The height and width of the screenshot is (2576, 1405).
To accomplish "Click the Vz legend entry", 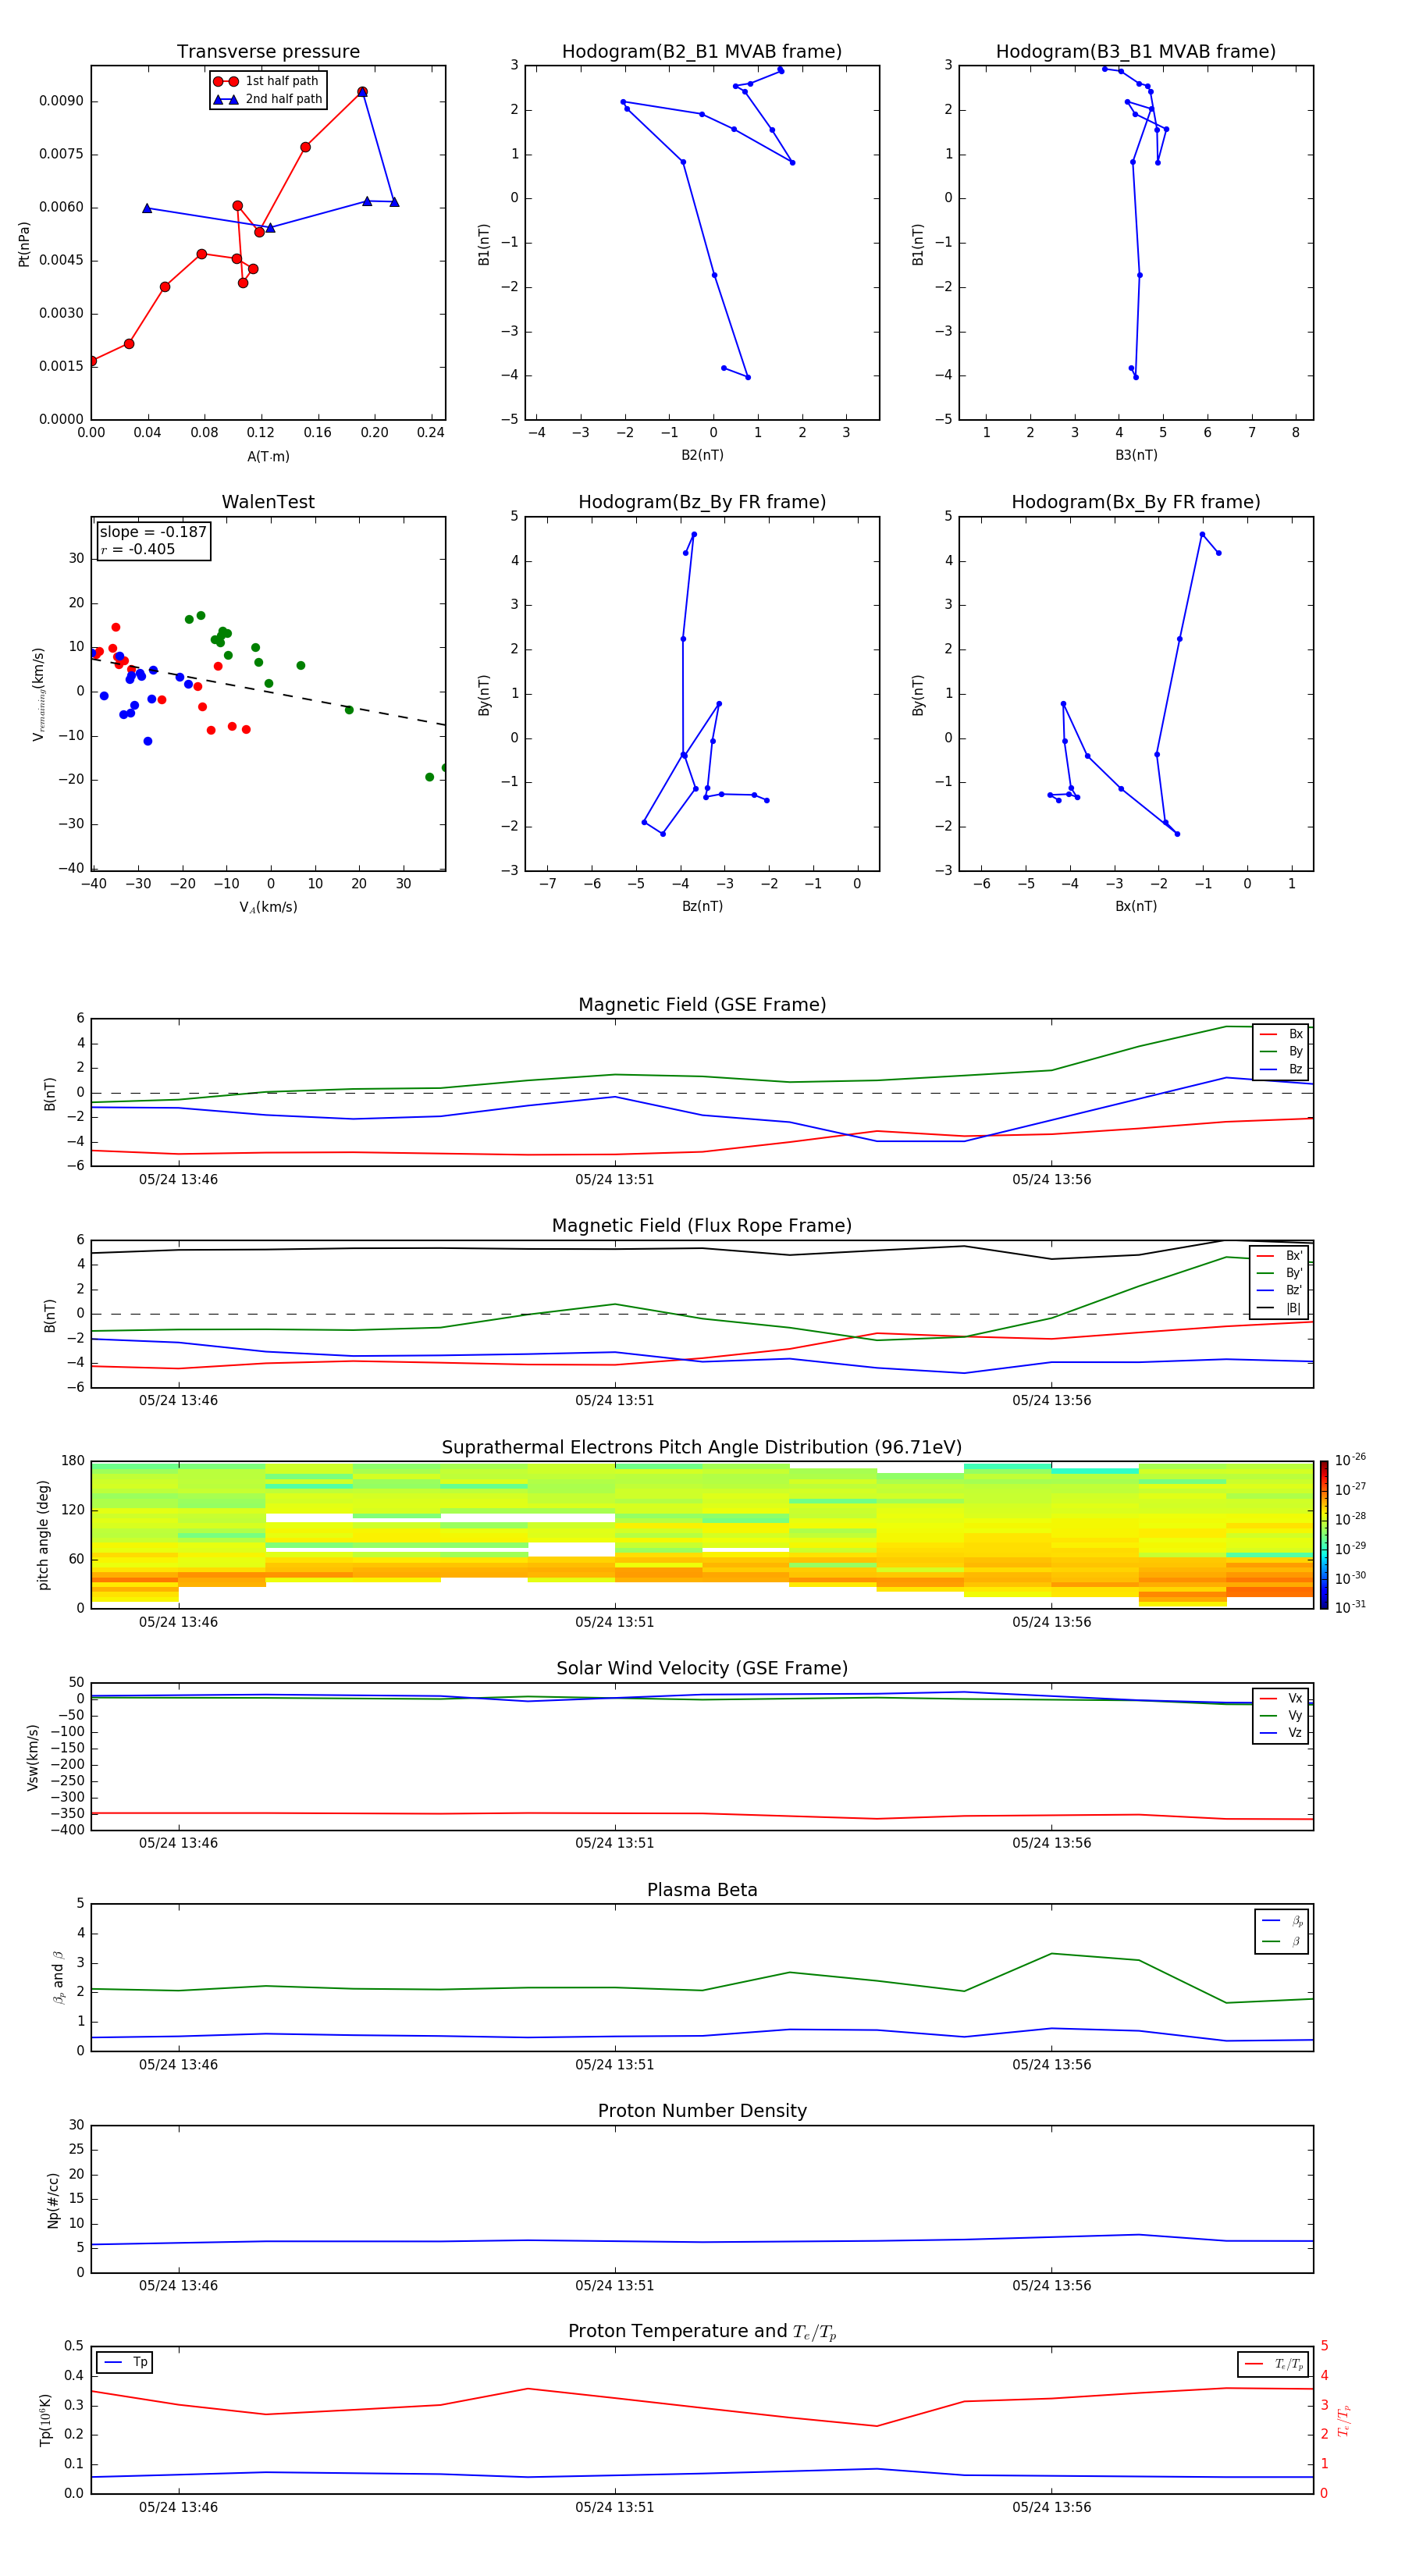I will point(1281,1733).
